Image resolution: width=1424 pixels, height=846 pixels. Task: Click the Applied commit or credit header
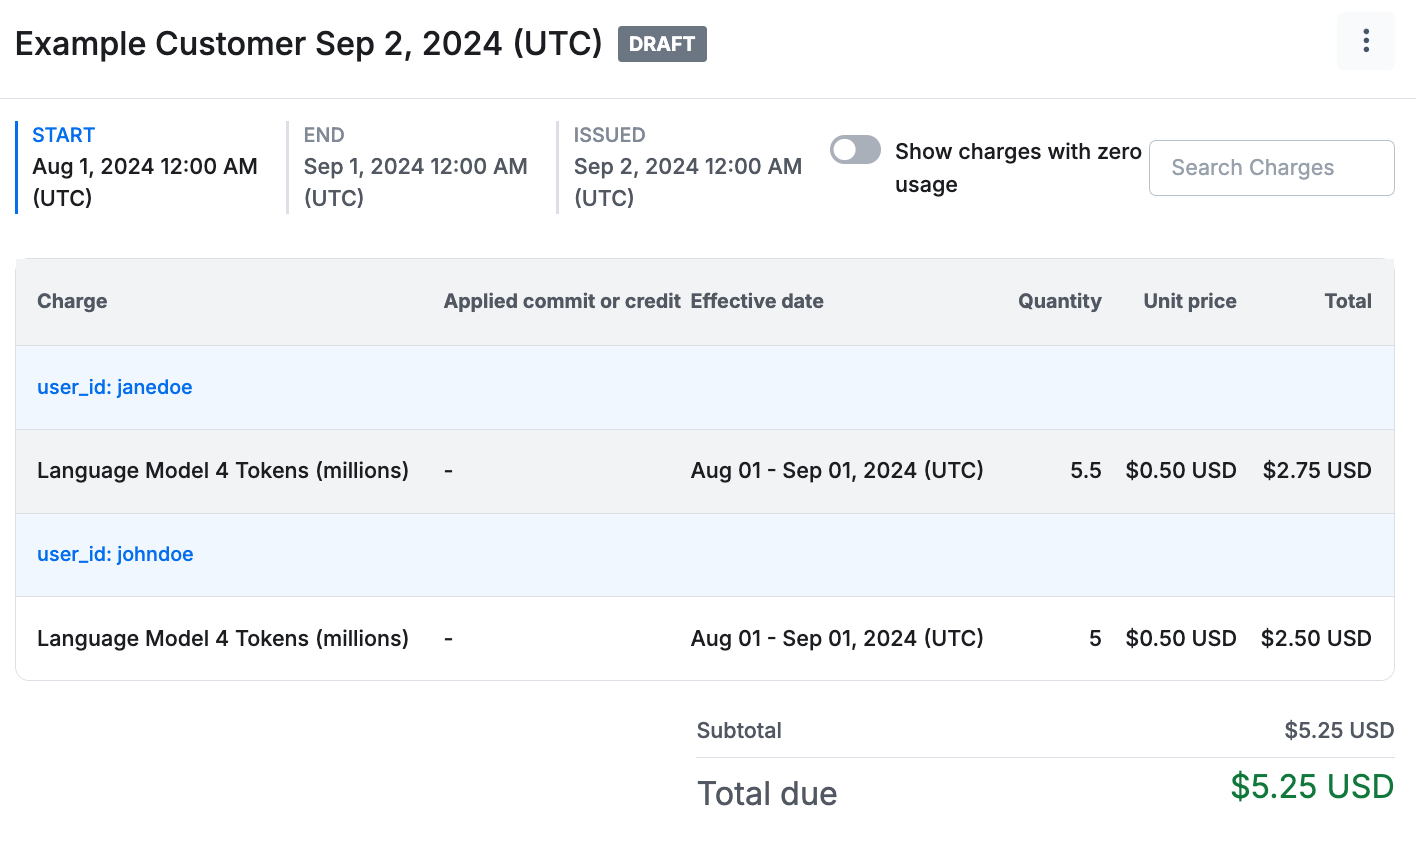click(x=562, y=301)
